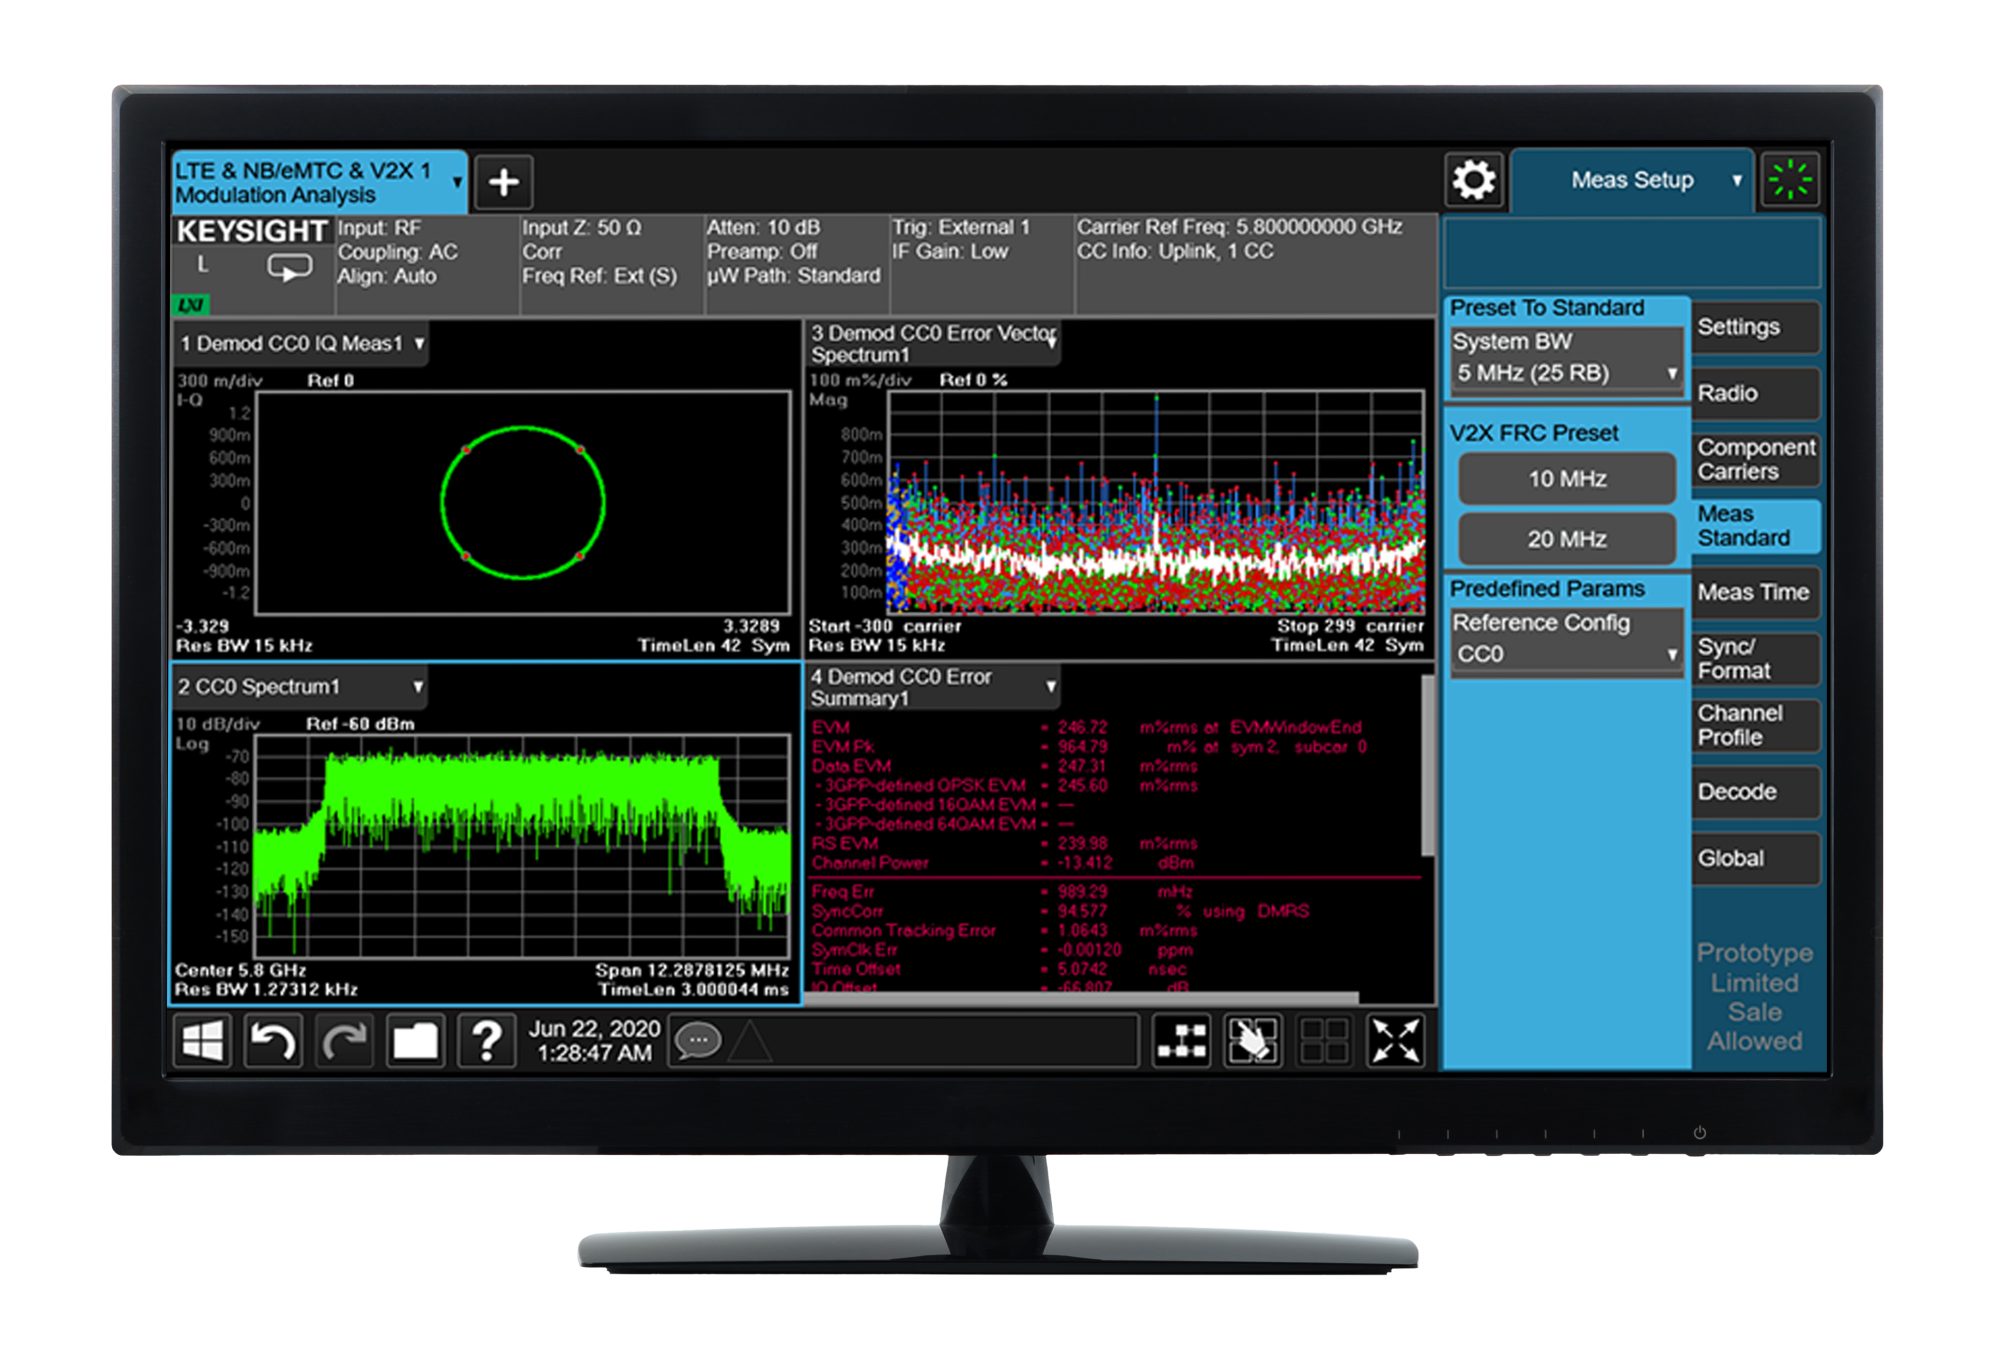Click the green spinning sweep indicator icon

(x=1790, y=181)
